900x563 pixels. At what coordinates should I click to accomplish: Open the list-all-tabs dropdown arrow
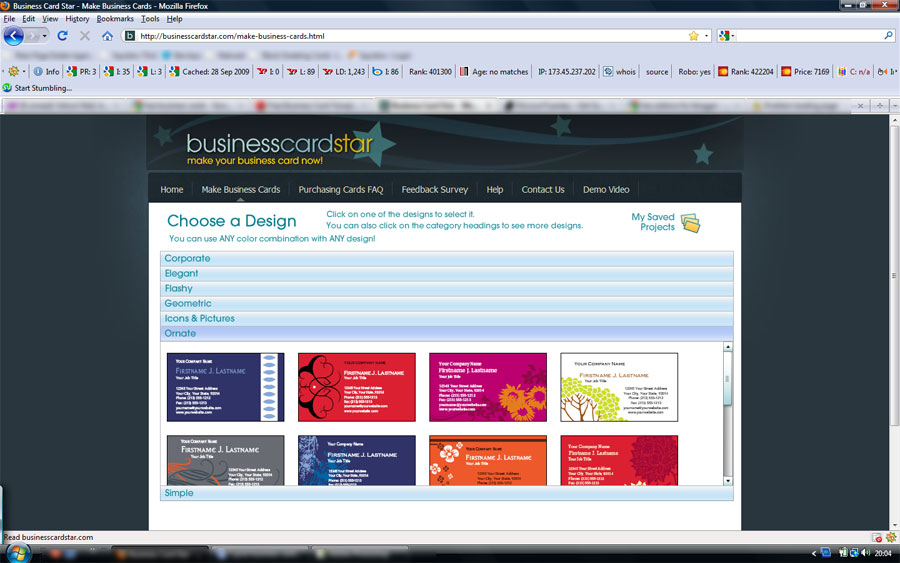point(894,106)
